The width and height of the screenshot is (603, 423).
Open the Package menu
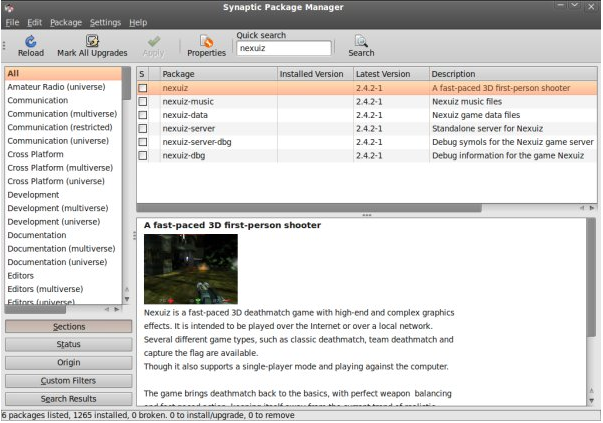(x=66, y=23)
